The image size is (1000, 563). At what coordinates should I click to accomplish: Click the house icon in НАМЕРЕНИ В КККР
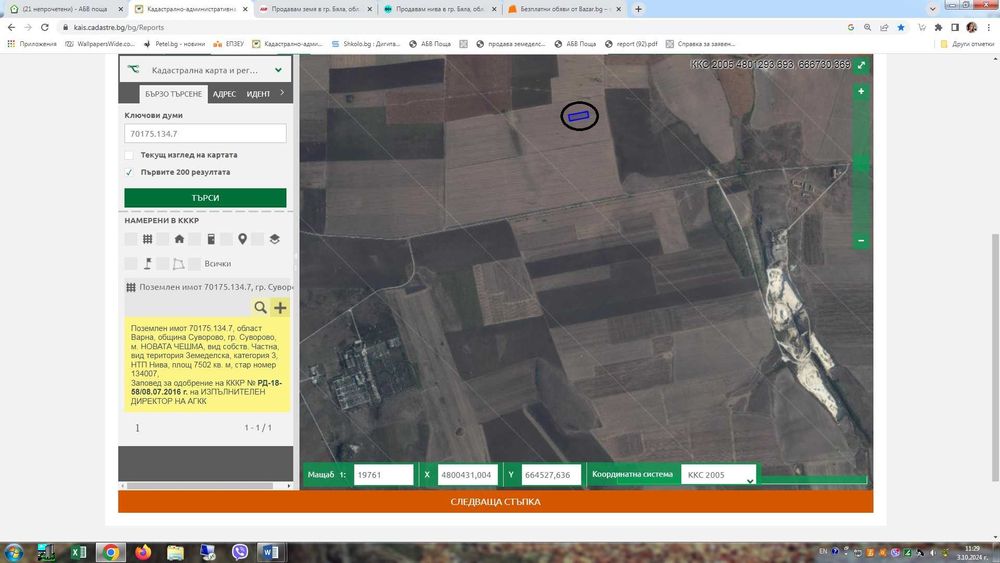pyautogui.click(x=179, y=239)
